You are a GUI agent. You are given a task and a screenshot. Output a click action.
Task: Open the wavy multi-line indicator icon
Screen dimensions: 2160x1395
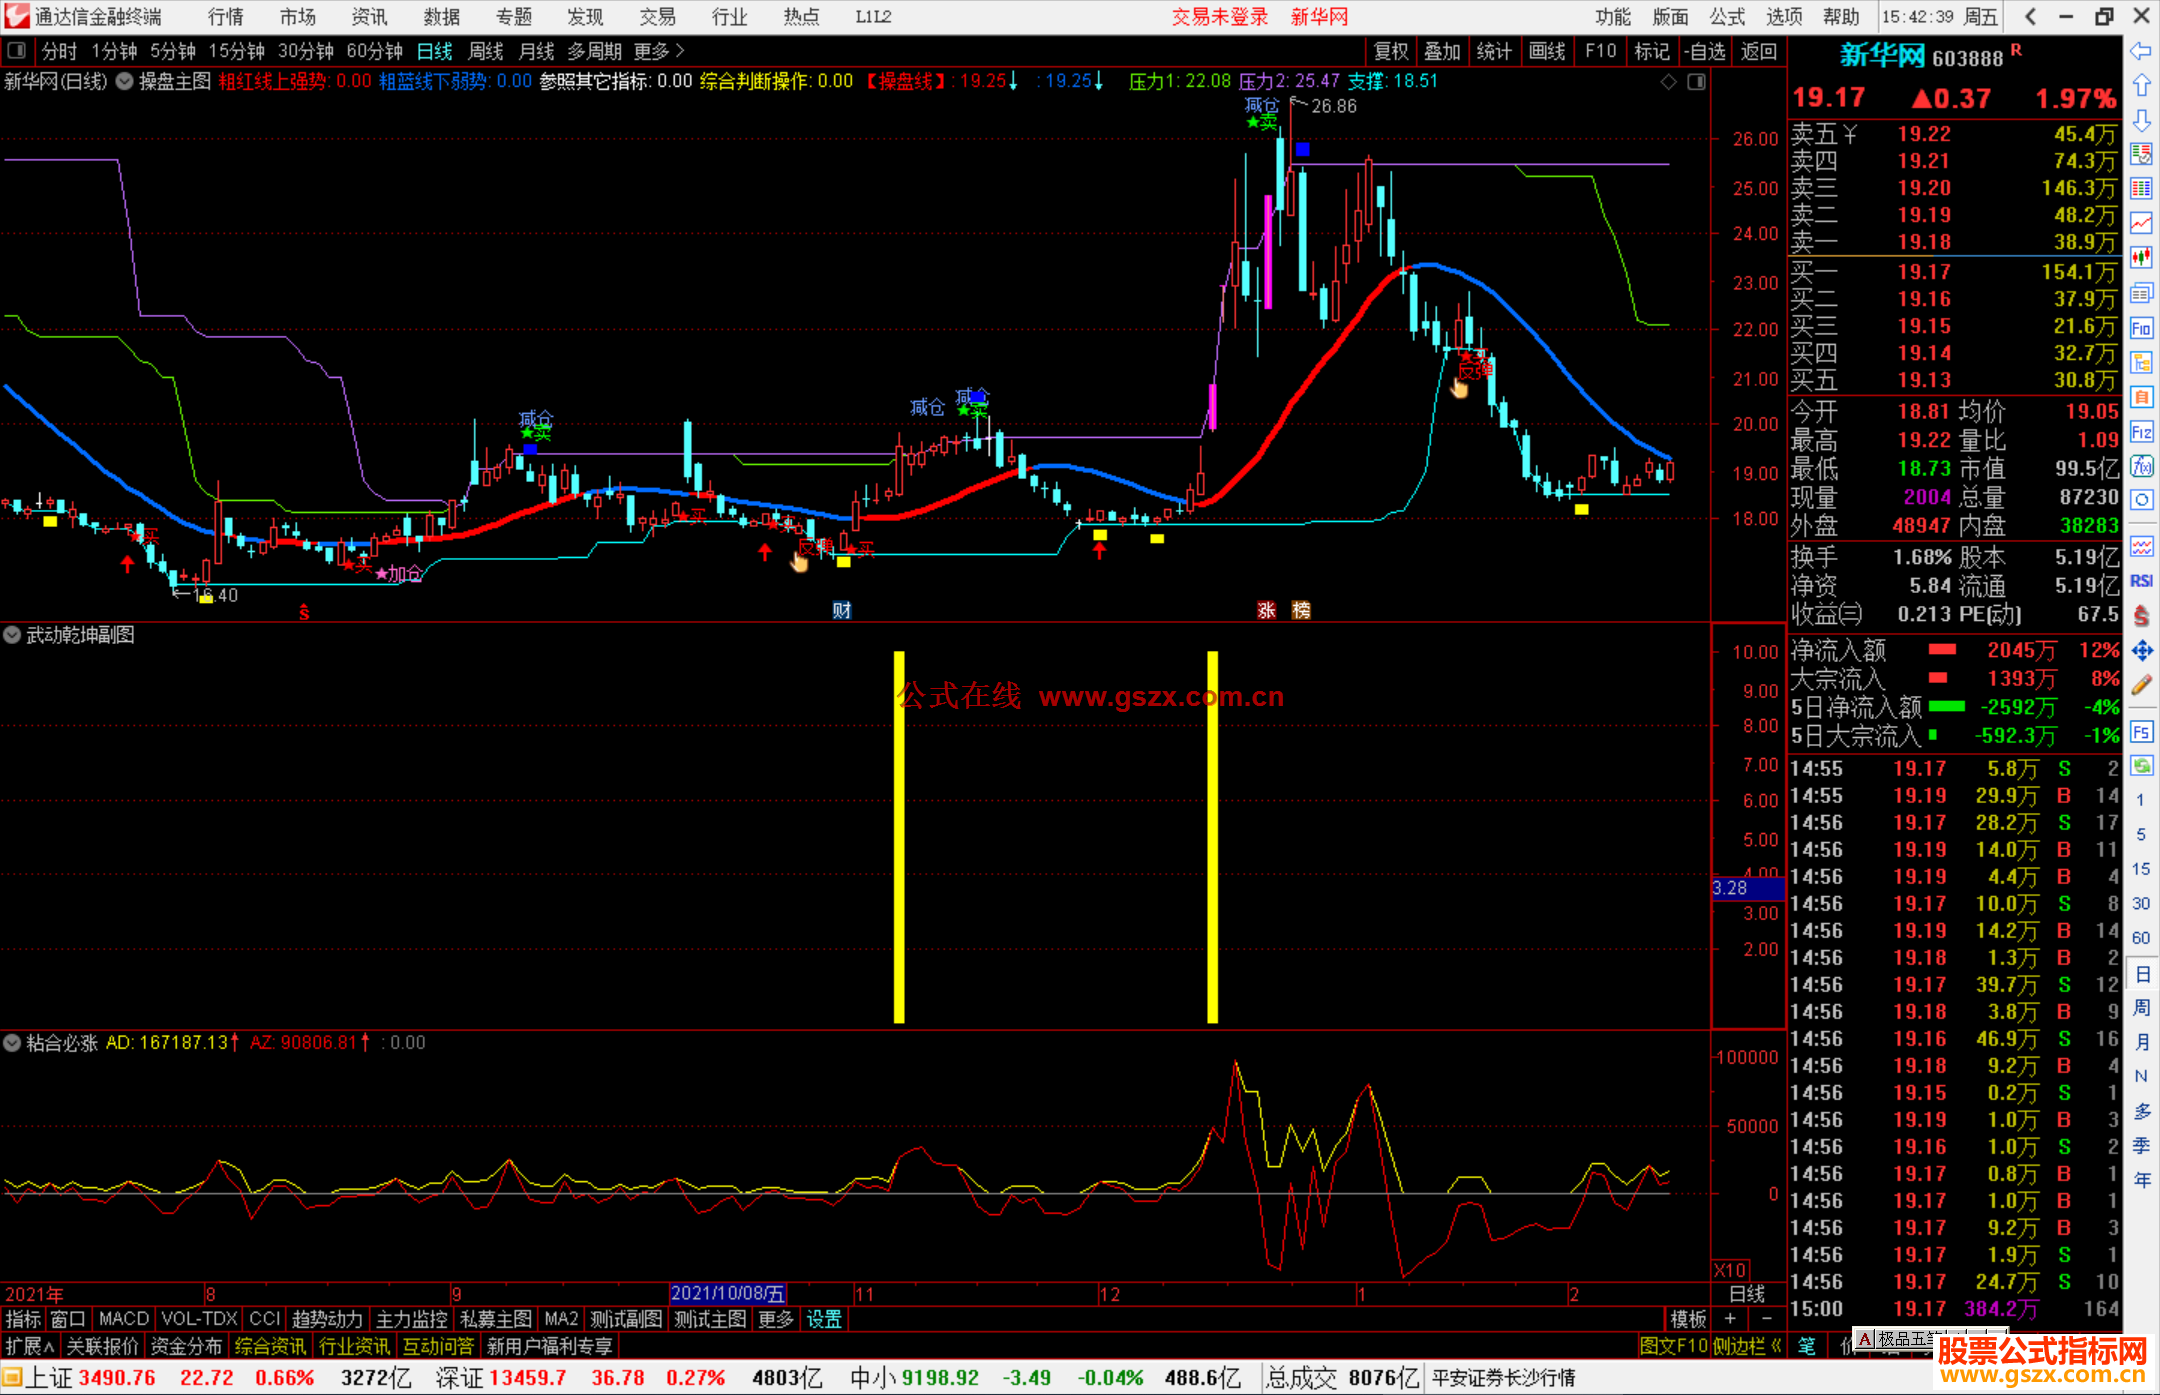click(2141, 546)
